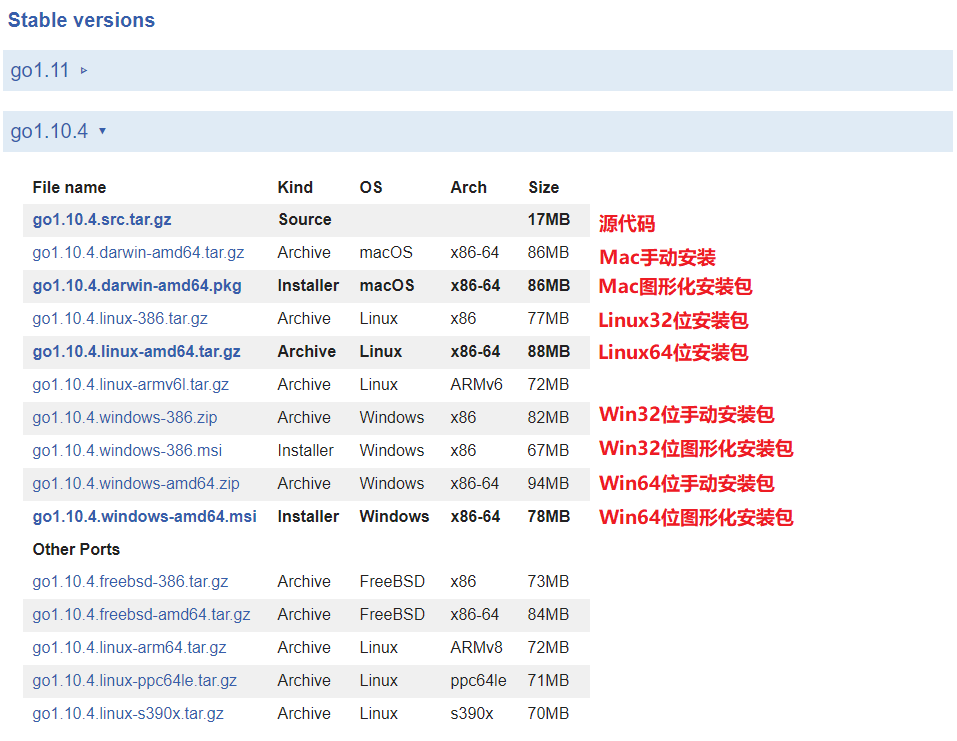The image size is (957, 741).
Task: Click the s390x architecture cell
Action: 472,714
